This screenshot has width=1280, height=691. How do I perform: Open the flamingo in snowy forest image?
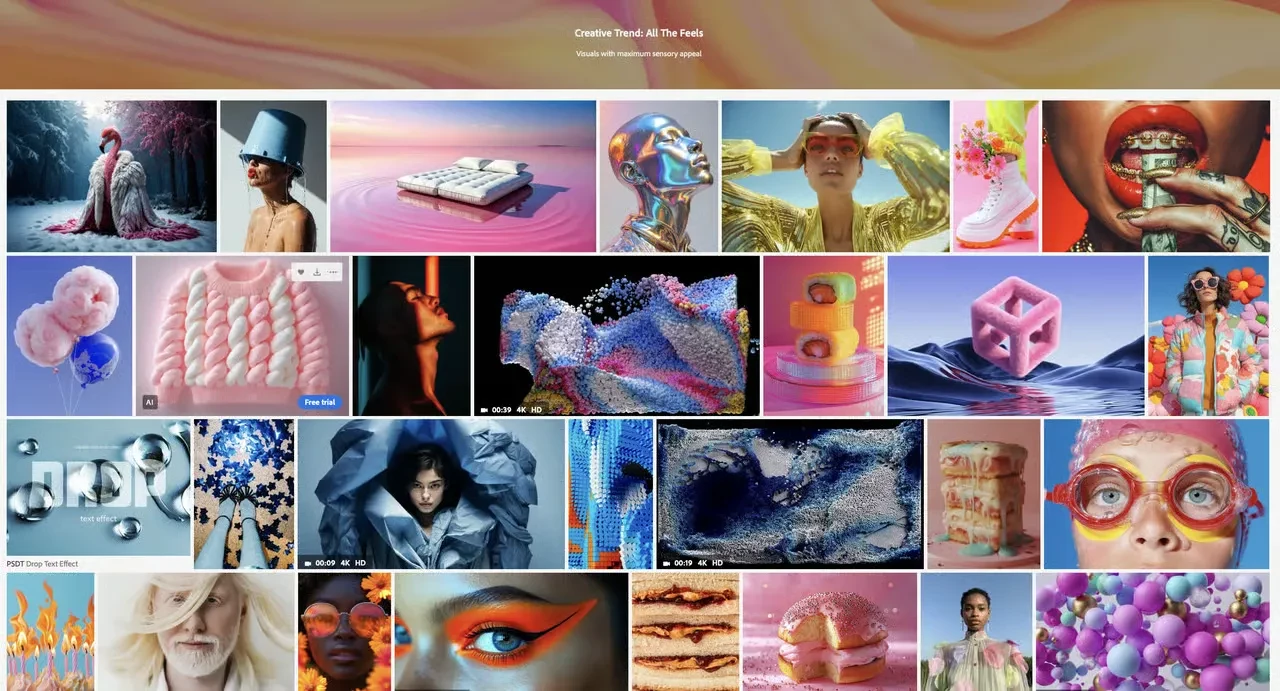(112, 176)
